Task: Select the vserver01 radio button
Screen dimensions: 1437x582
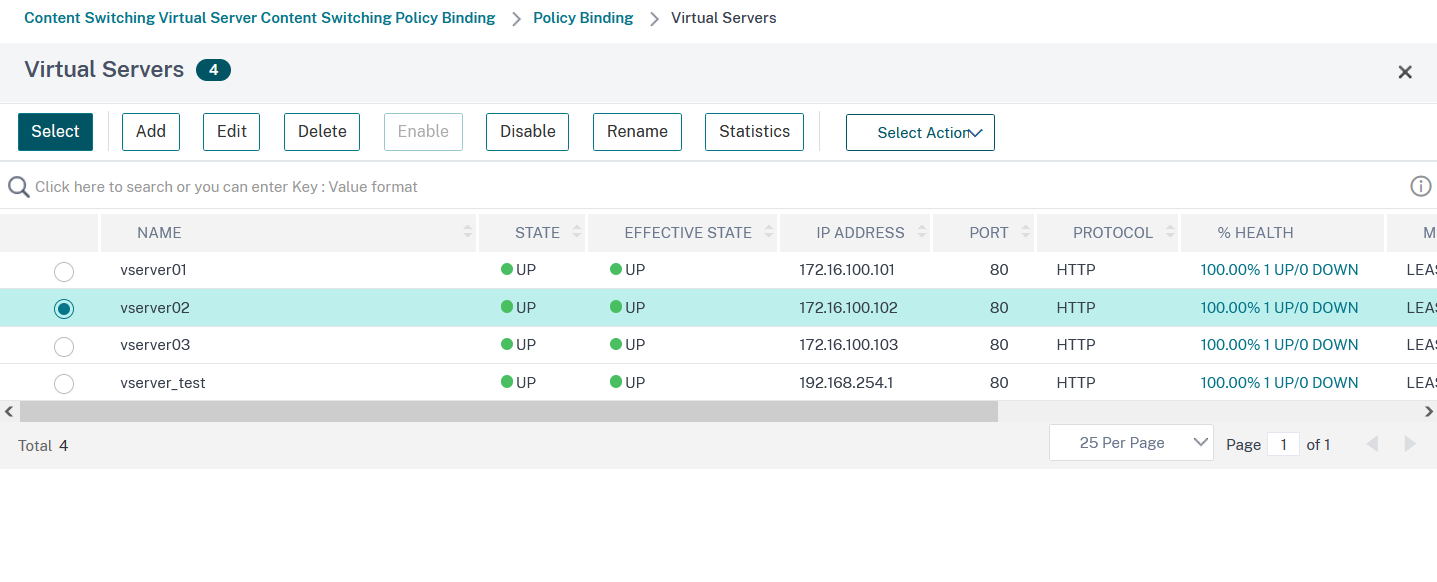Action: (64, 271)
